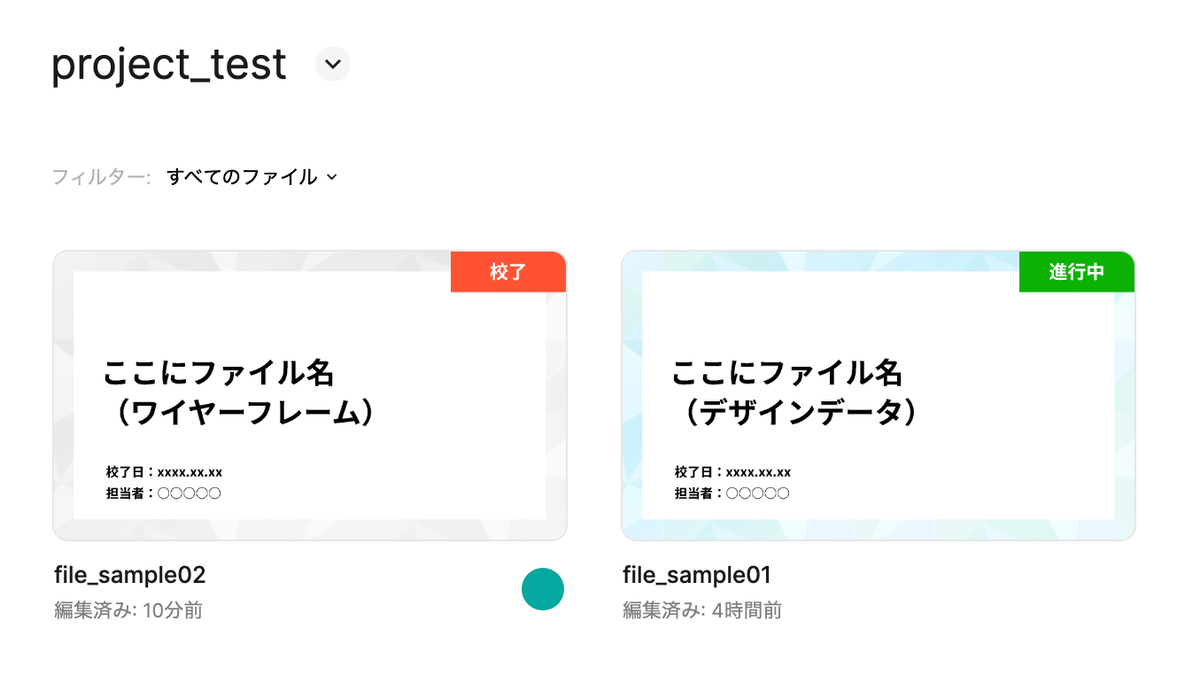Select the file_sample01 file name
Image resolution: width=1200 pixels, height=691 pixels.
pyautogui.click(x=697, y=575)
